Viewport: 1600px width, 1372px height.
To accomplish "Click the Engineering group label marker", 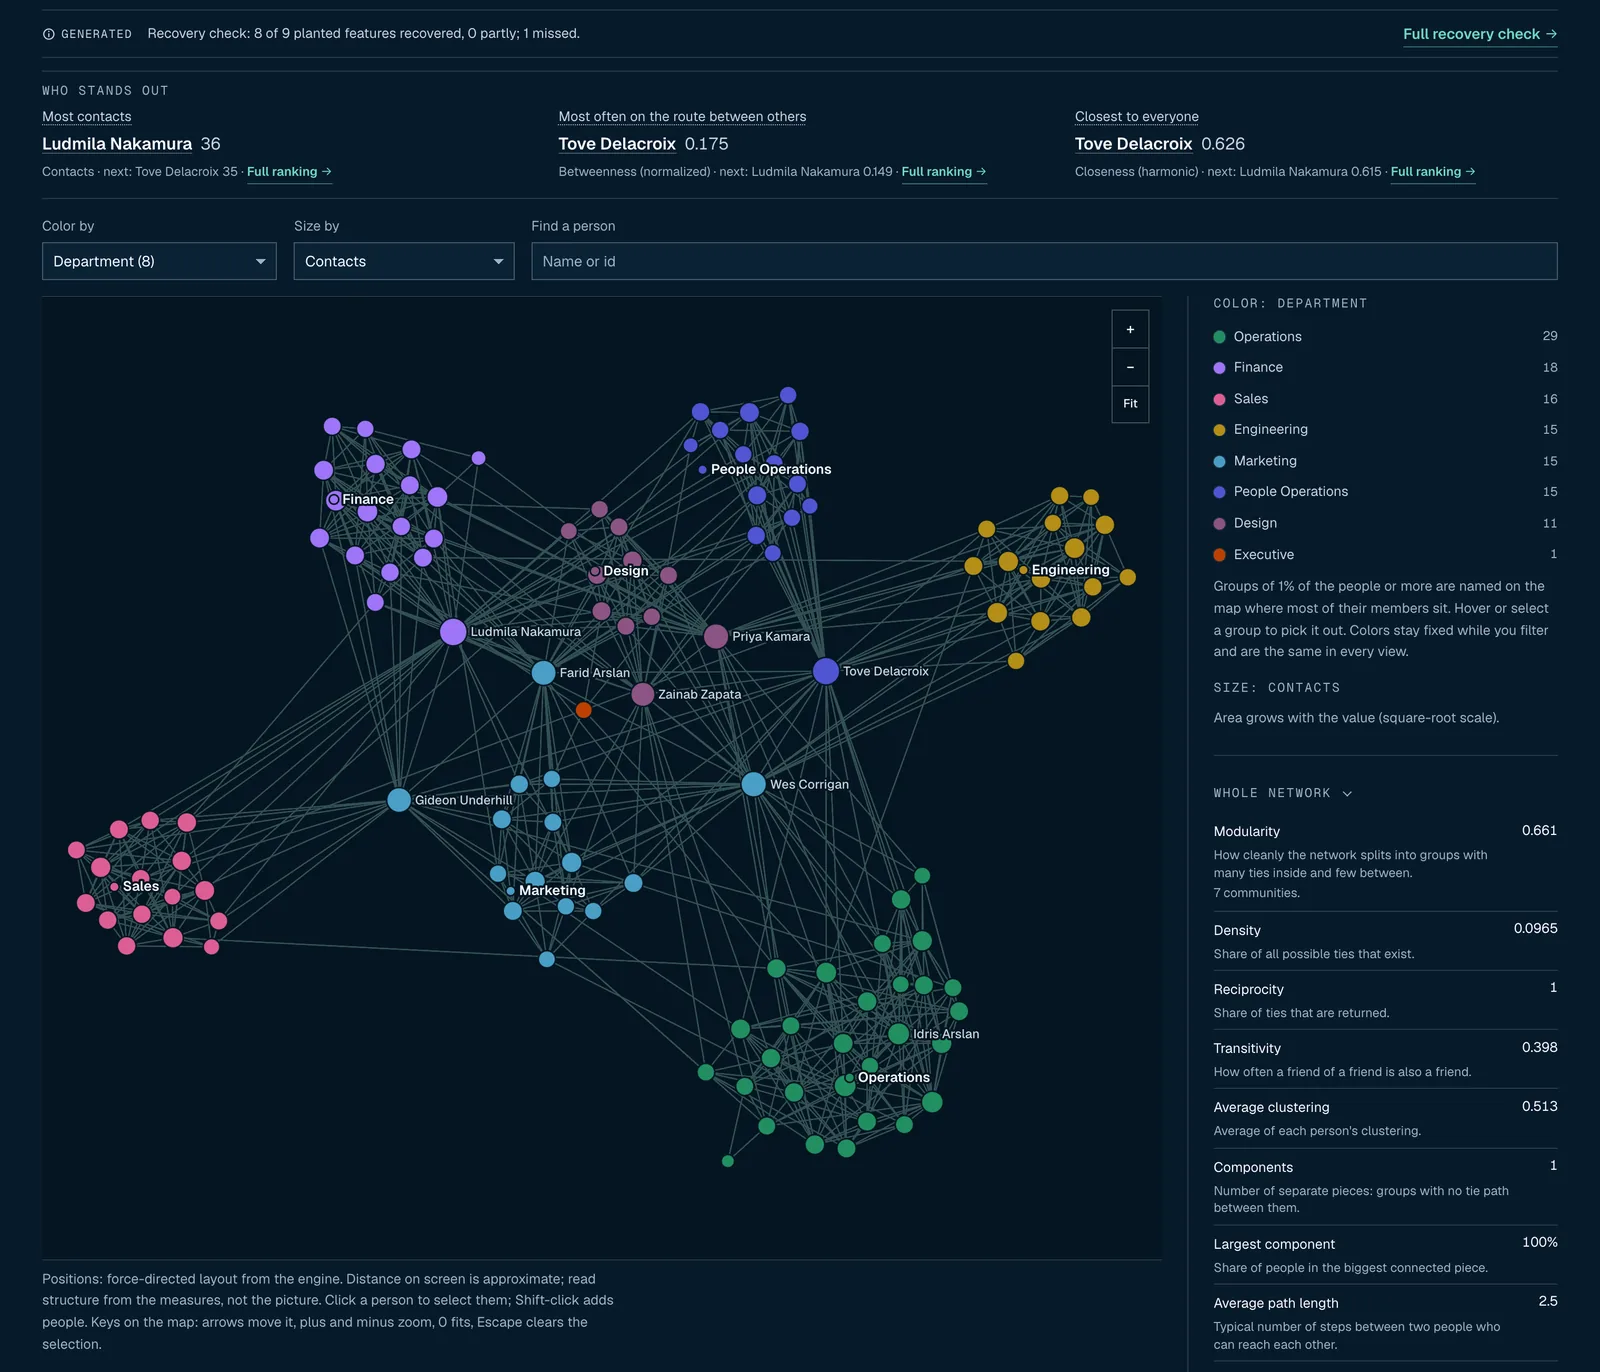I will [x=1023, y=570].
